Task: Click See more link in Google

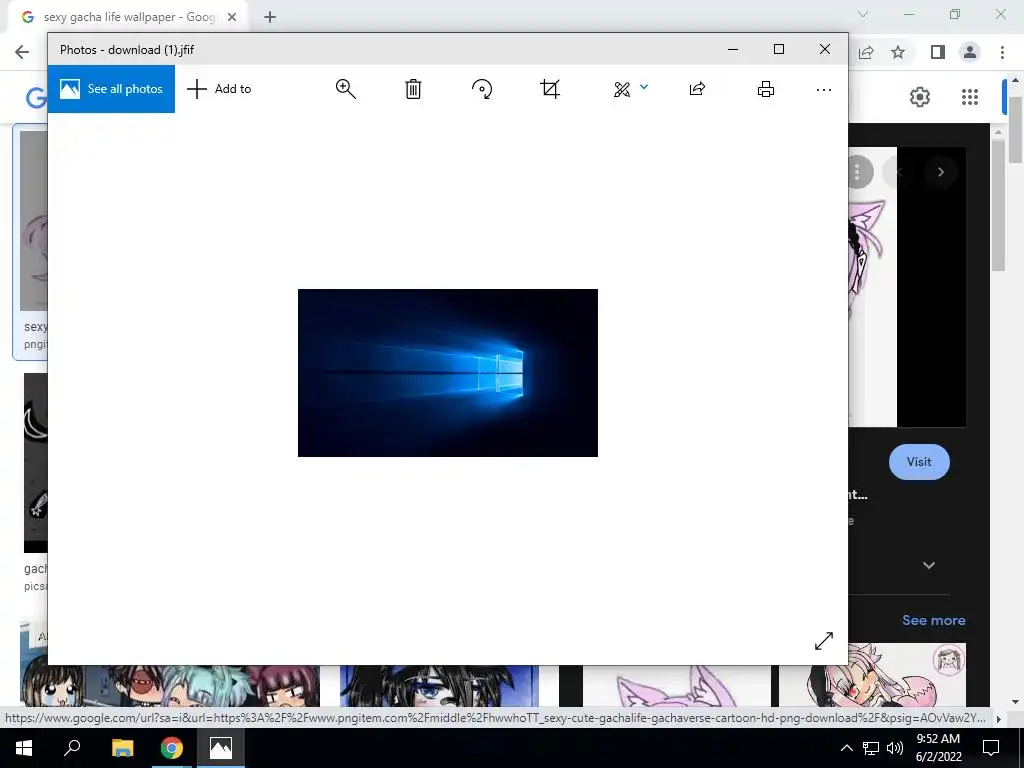Action: click(933, 620)
